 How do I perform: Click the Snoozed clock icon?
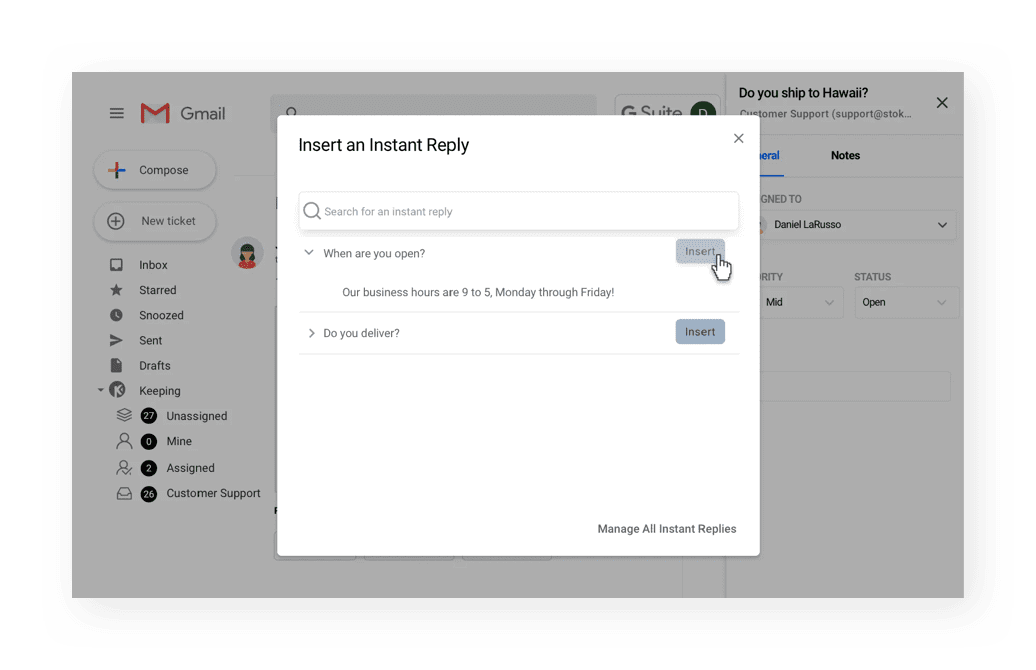116,315
